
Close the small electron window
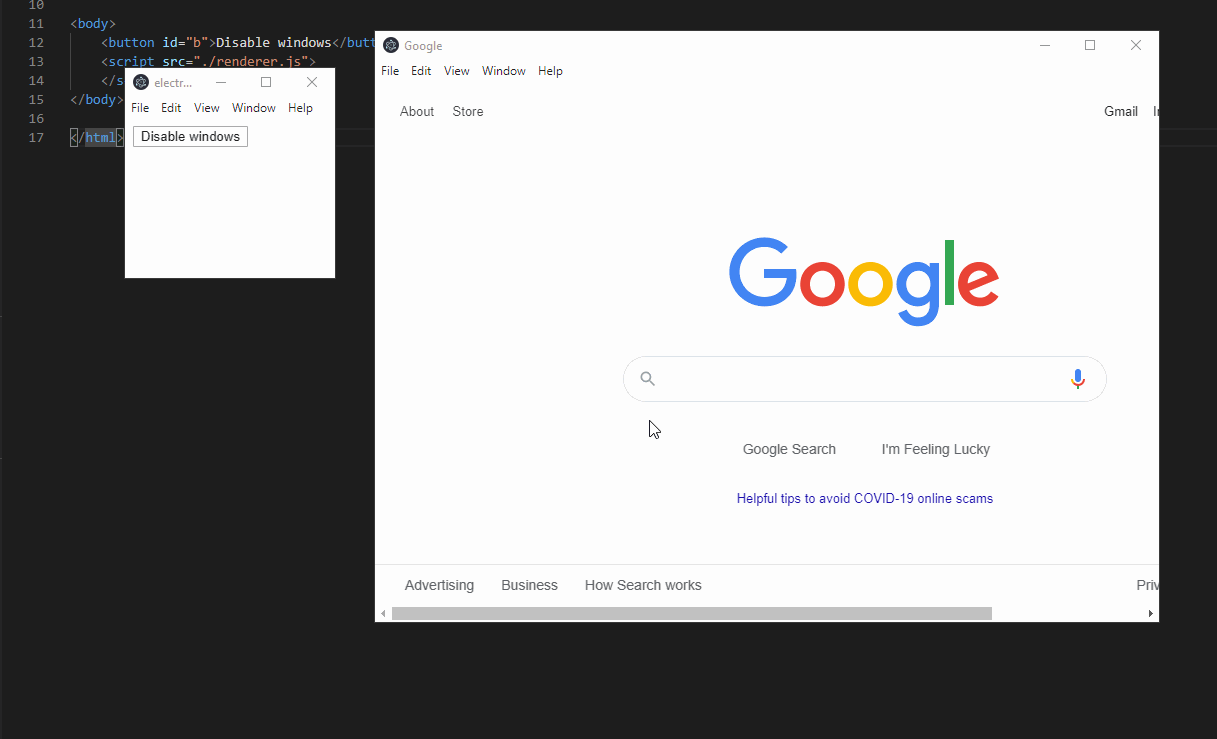tap(312, 82)
